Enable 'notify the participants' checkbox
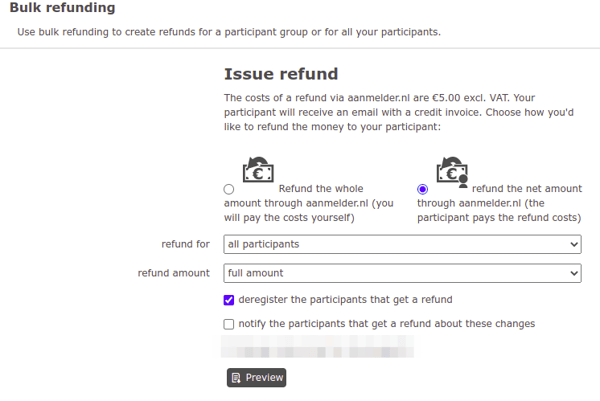Viewport: 600px width, 401px height. [x=229, y=324]
